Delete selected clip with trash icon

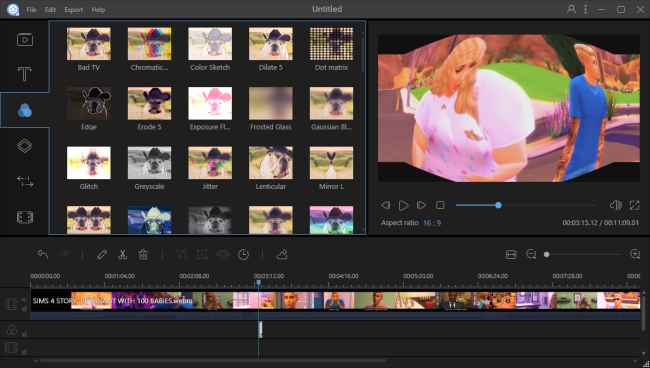click(x=143, y=254)
